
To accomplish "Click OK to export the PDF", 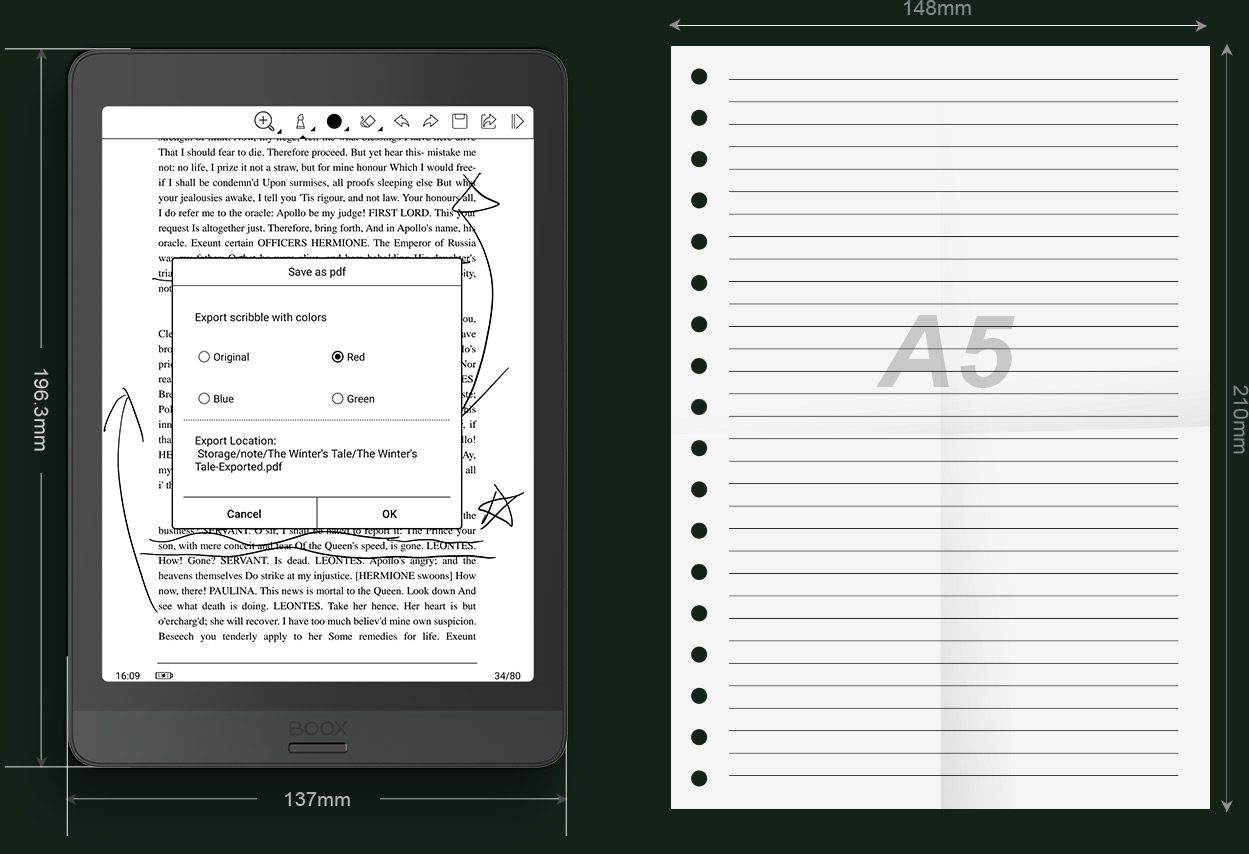I will point(389,513).
